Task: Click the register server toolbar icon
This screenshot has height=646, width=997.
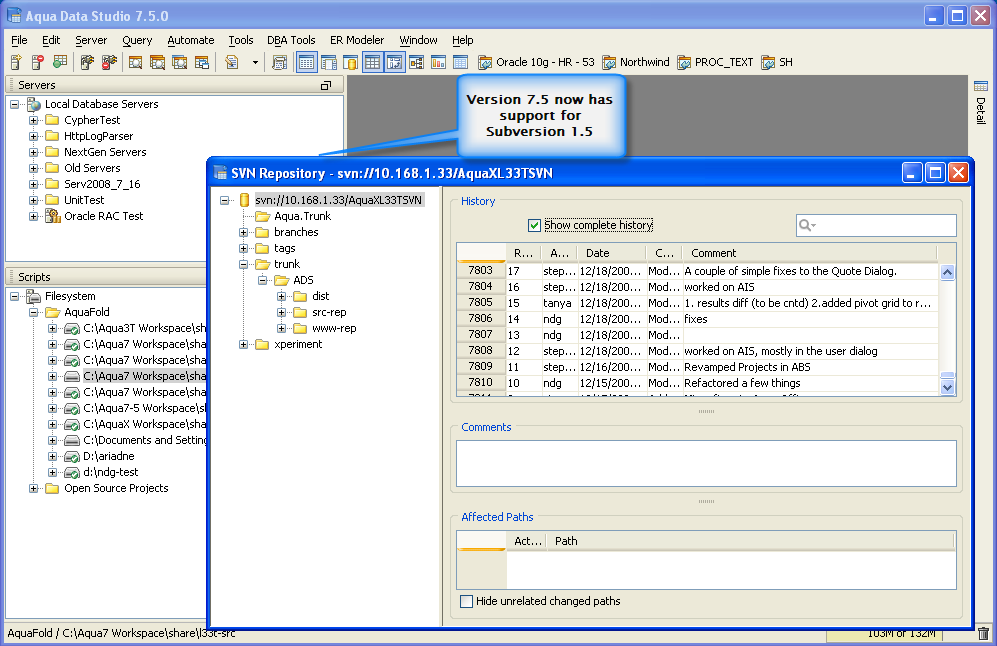Action: point(16,62)
